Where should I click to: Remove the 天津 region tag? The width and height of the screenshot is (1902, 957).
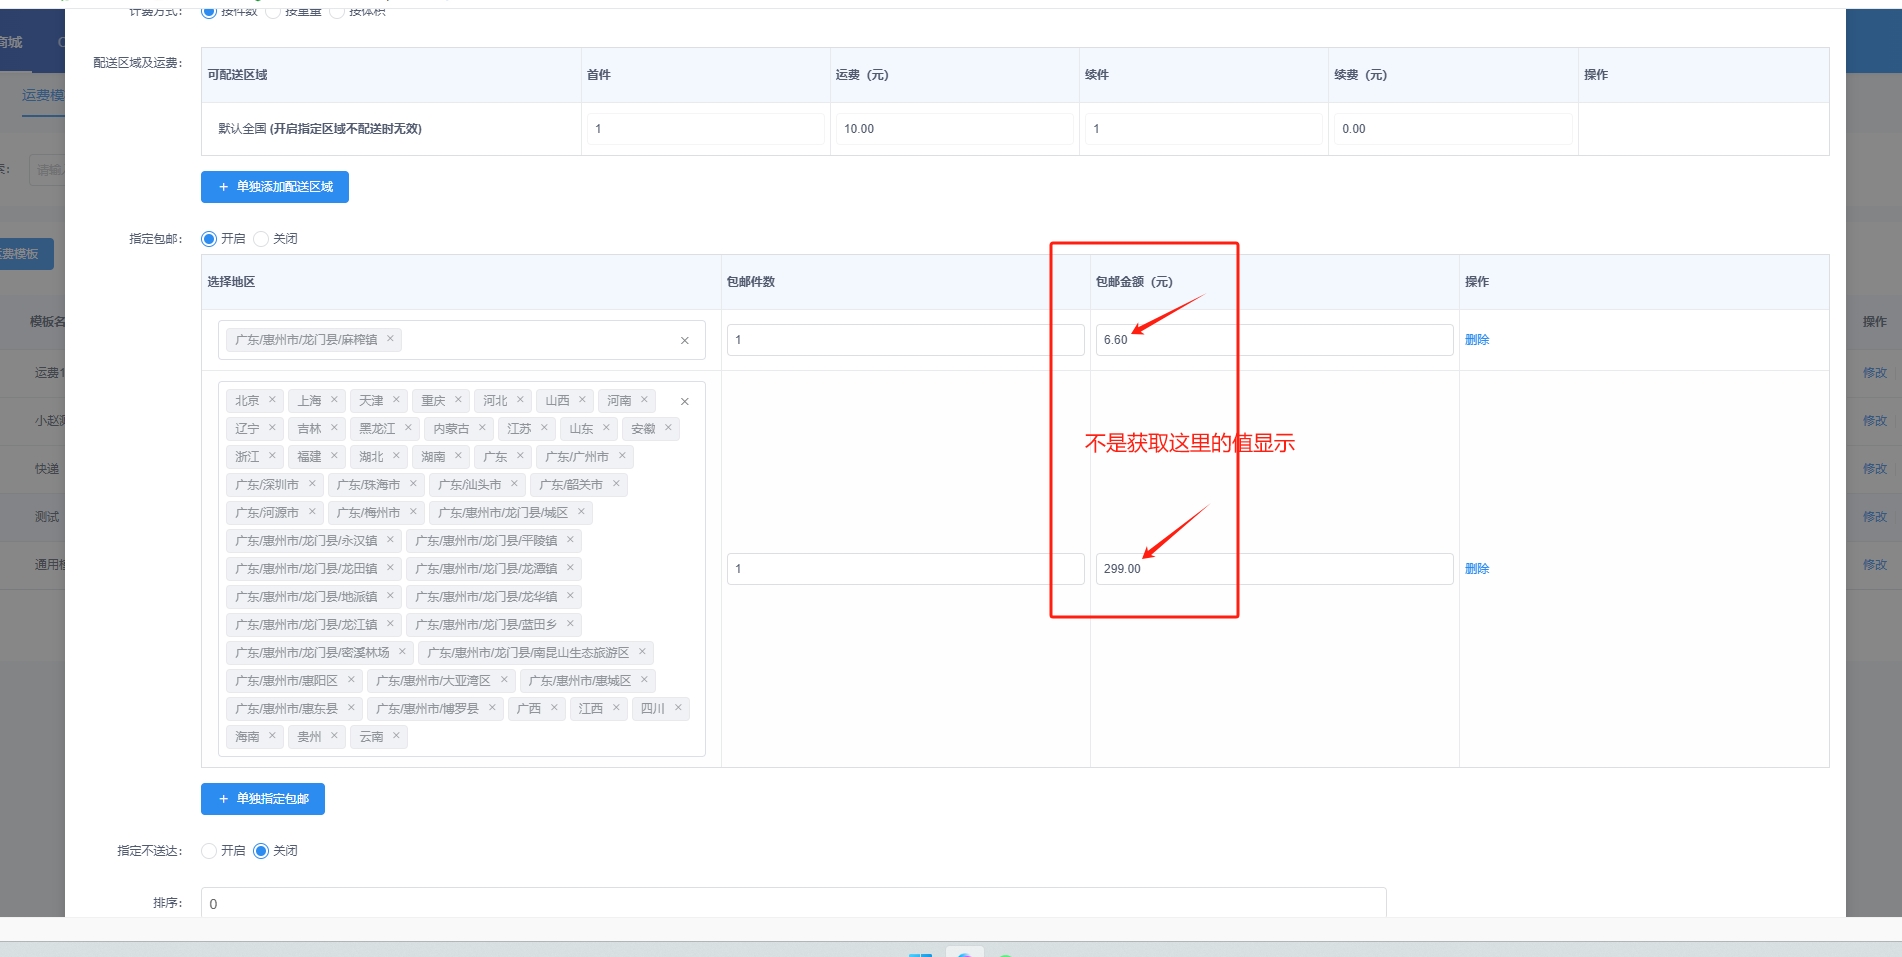pyautogui.click(x=396, y=400)
